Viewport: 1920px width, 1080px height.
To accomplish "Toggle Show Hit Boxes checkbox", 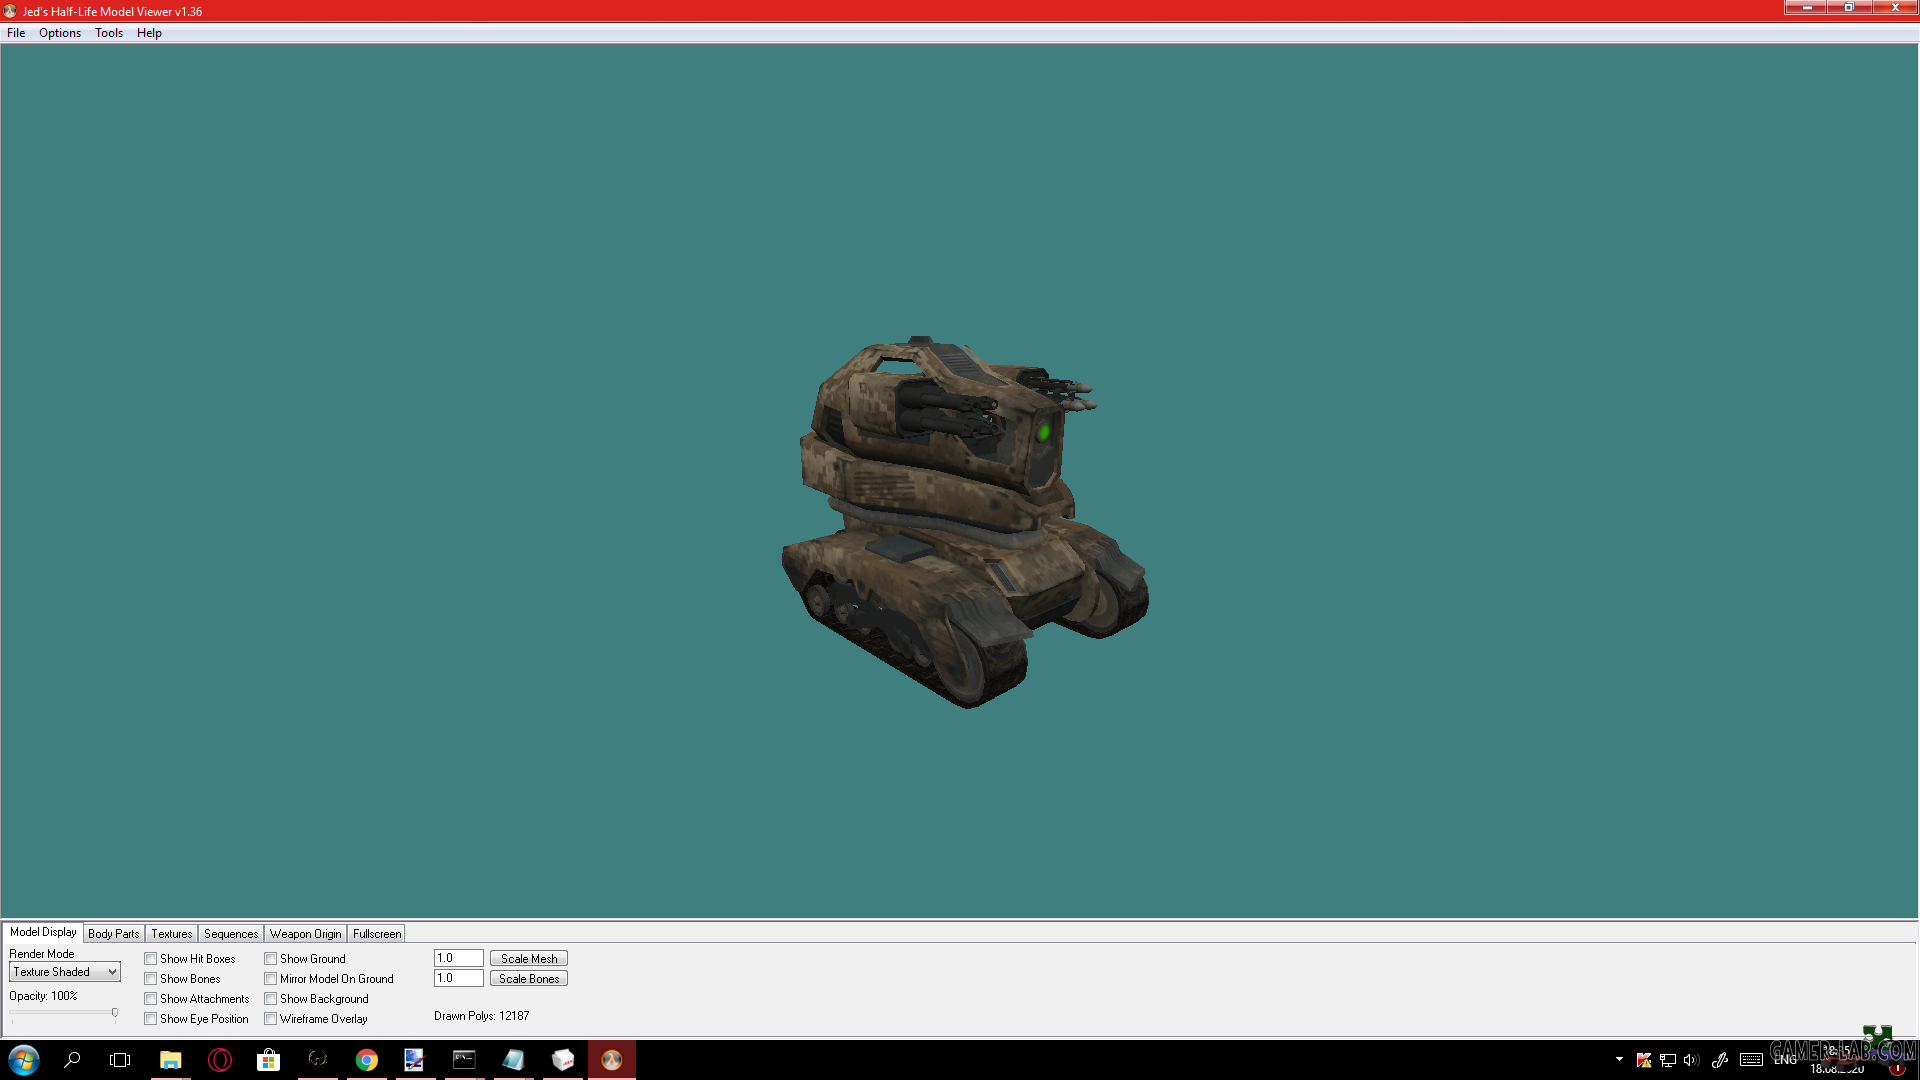I will 151,959.
